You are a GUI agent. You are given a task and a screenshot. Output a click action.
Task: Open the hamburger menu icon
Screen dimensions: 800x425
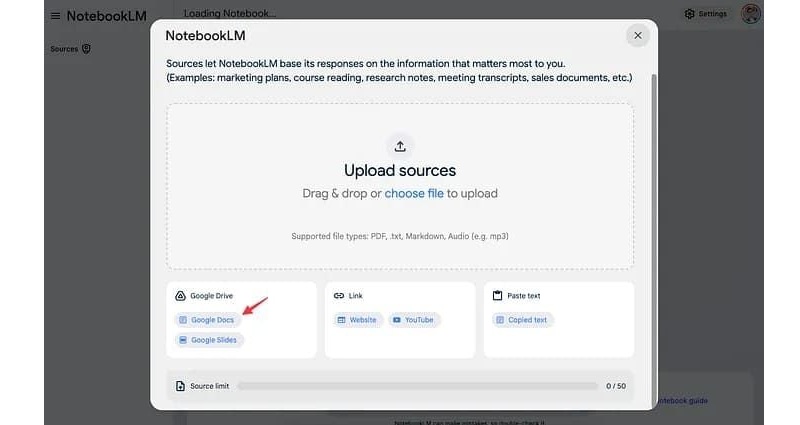55,16
